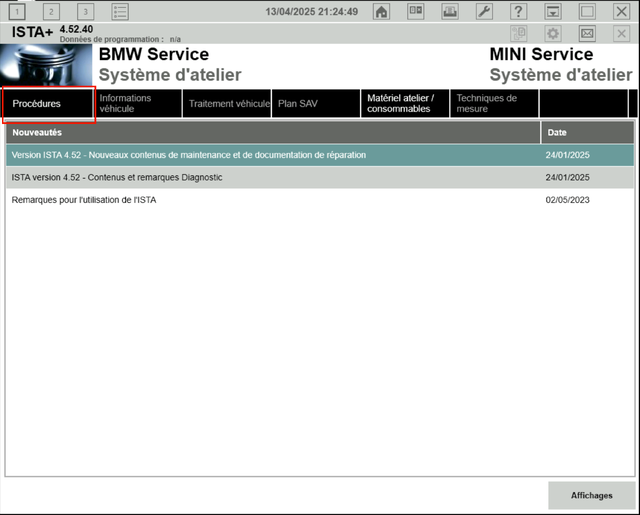Open the operations list icon

point(120,11)
